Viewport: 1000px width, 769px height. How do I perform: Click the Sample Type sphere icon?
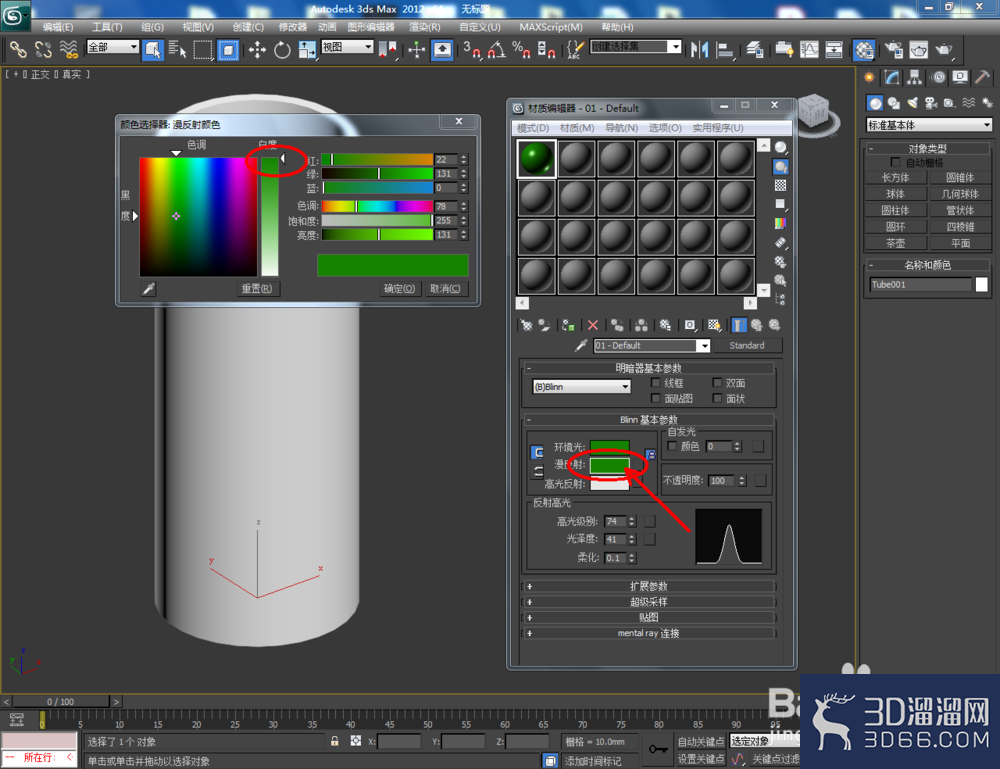(x=780, y=148)
